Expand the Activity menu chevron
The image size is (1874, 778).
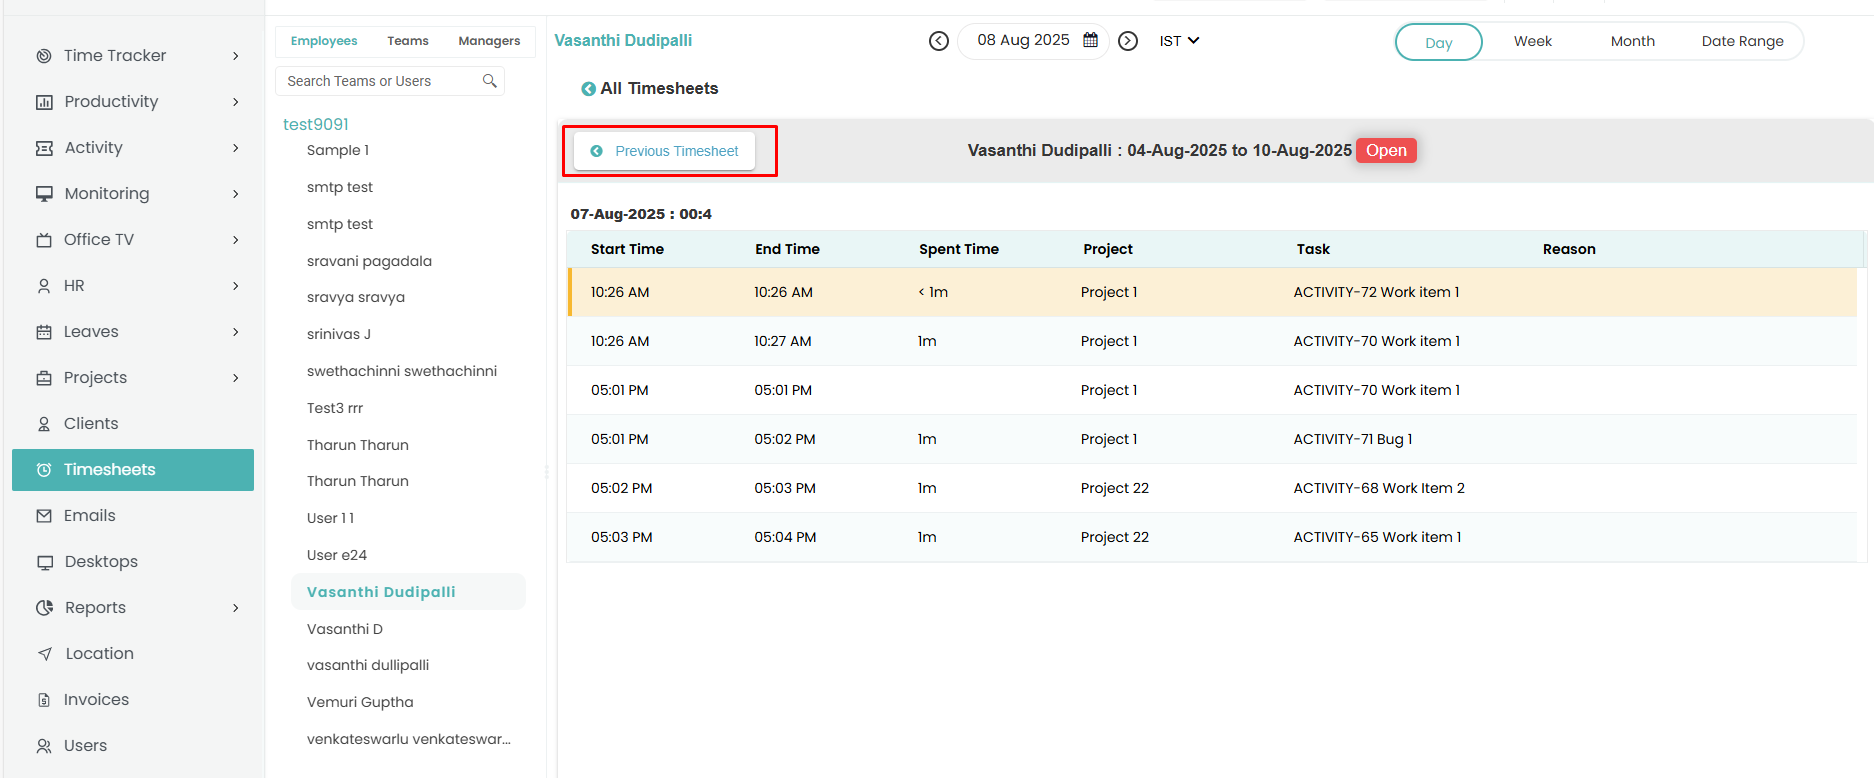point(236,148)
